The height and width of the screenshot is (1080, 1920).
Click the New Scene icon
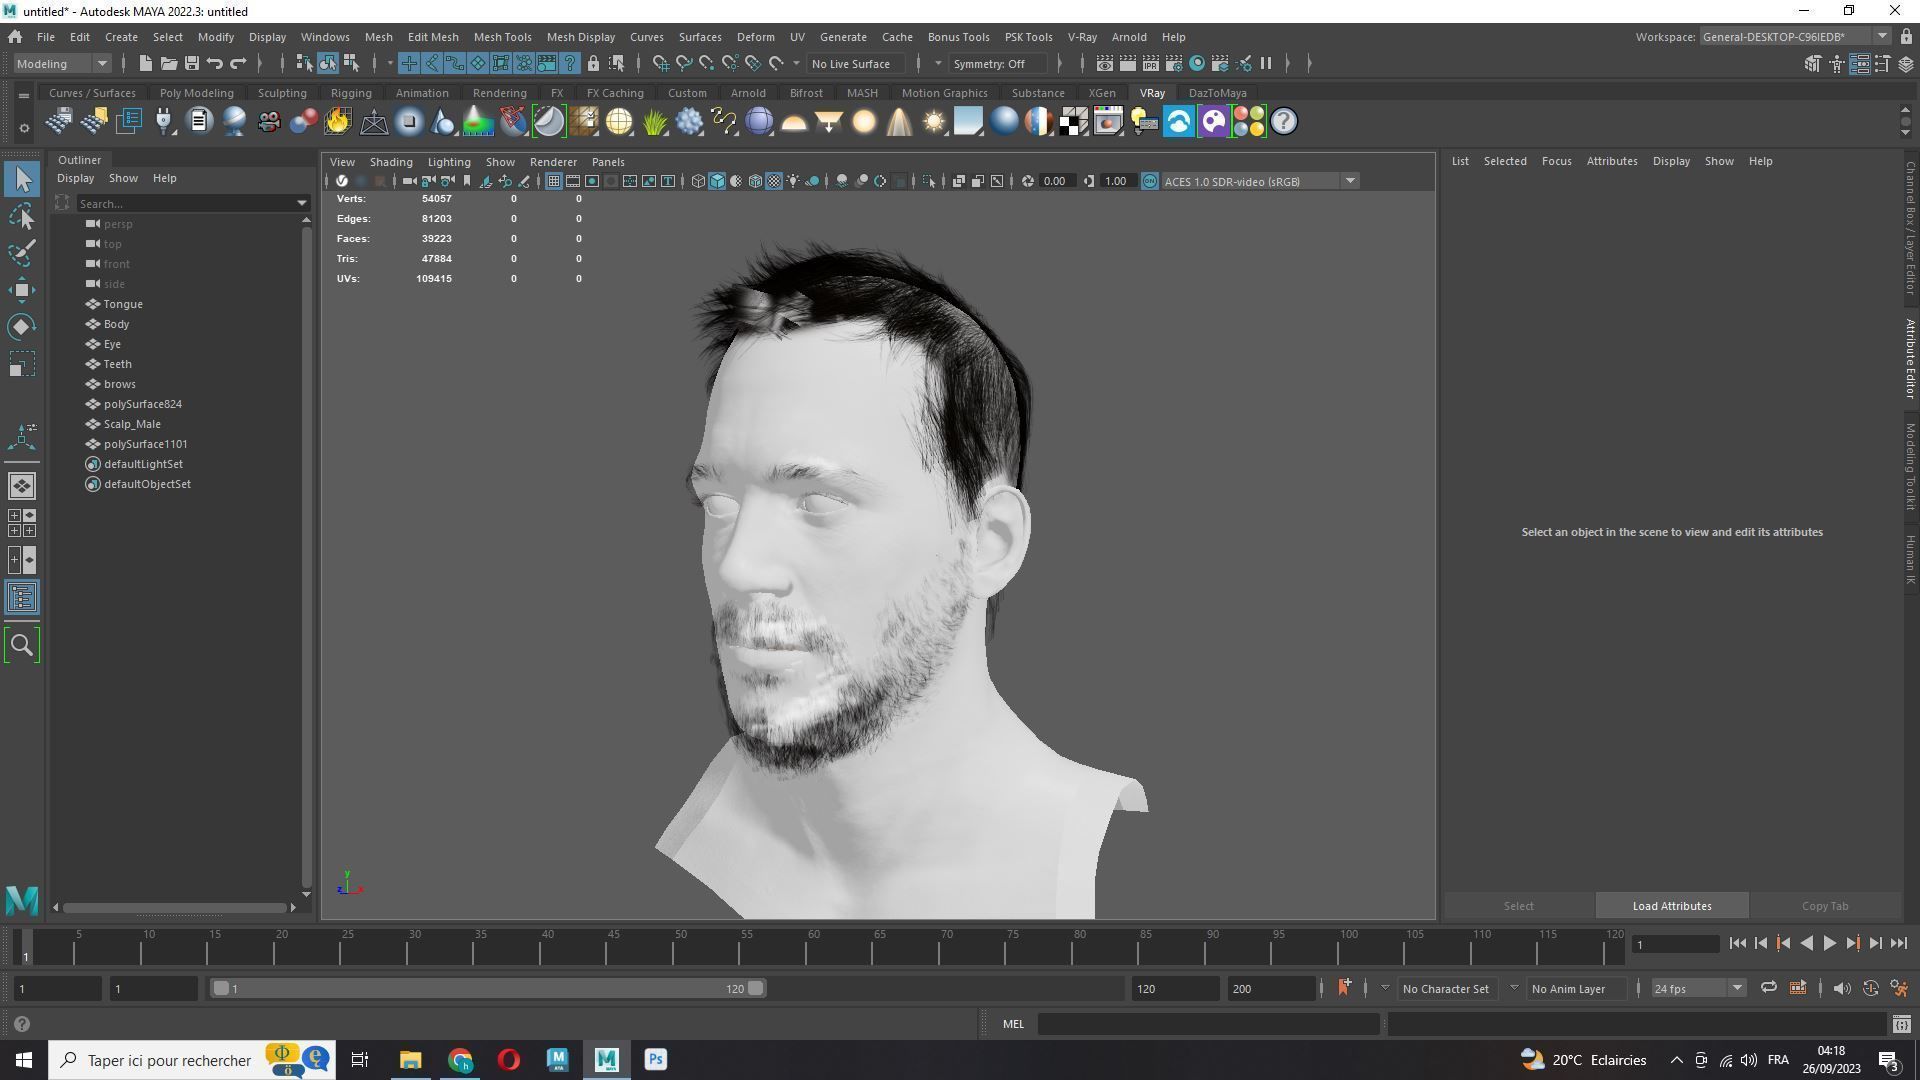[x=145, y=64]
